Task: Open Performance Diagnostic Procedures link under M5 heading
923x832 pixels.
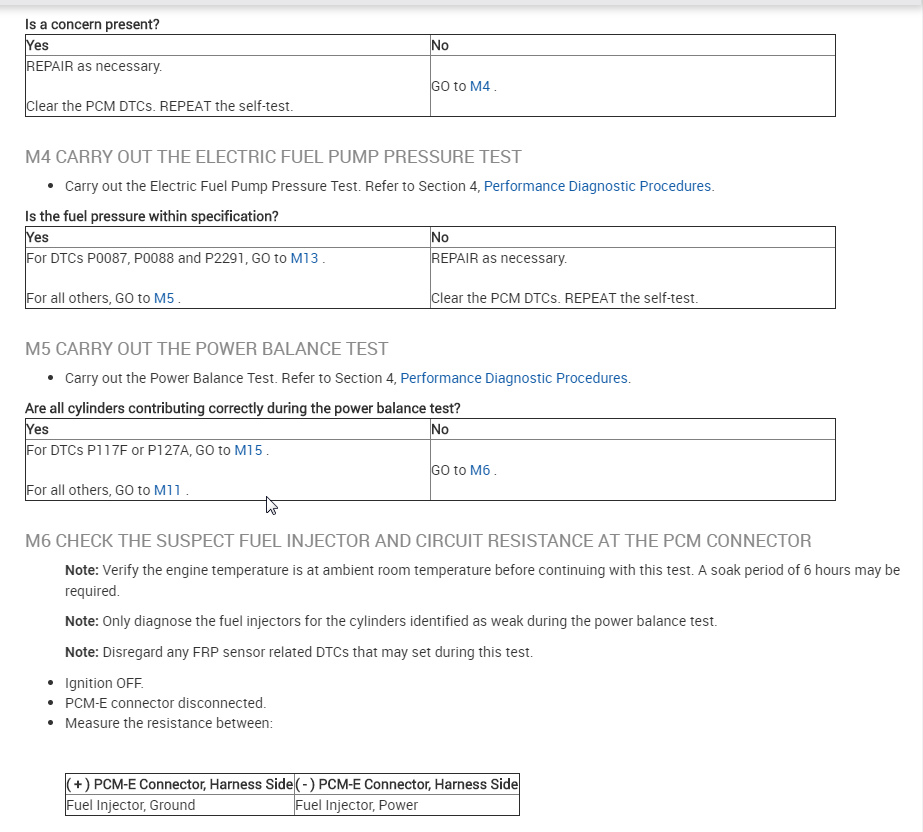Action: click(514, 378)
